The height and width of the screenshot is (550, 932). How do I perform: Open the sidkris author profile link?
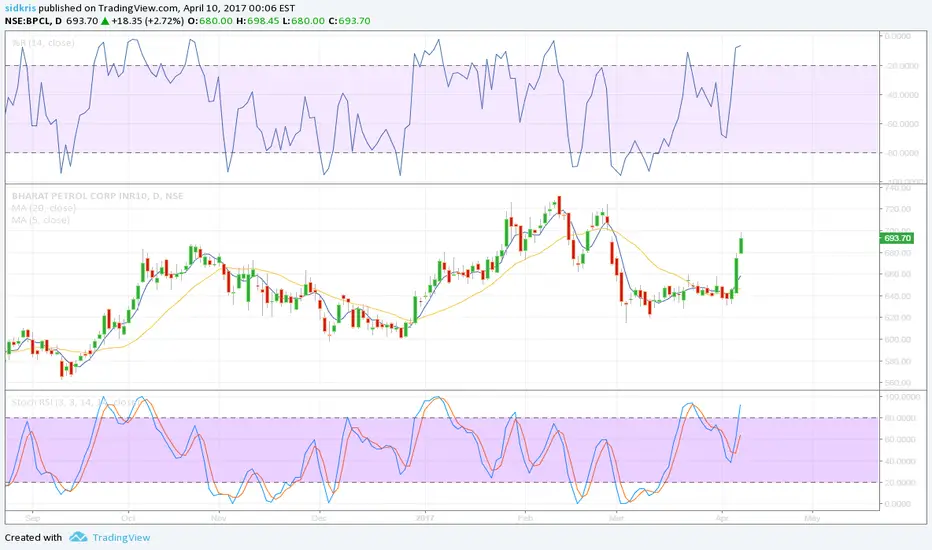click(x=19, y=8)
